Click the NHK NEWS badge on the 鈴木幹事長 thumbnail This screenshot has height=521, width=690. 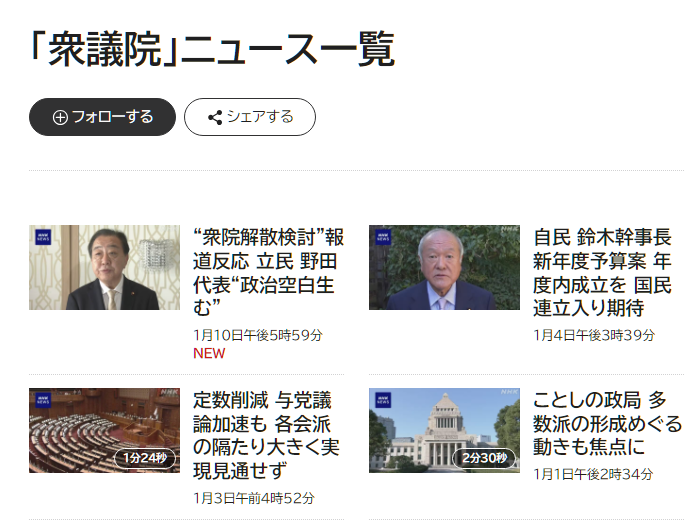coord(383,237)
